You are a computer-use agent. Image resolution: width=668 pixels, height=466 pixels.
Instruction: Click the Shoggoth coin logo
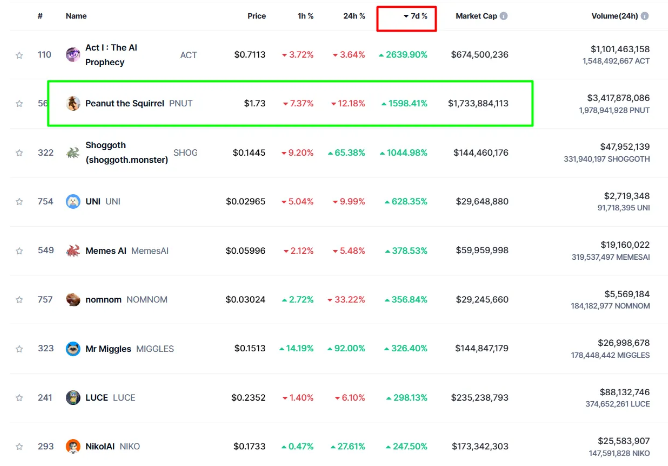point(73,152)
